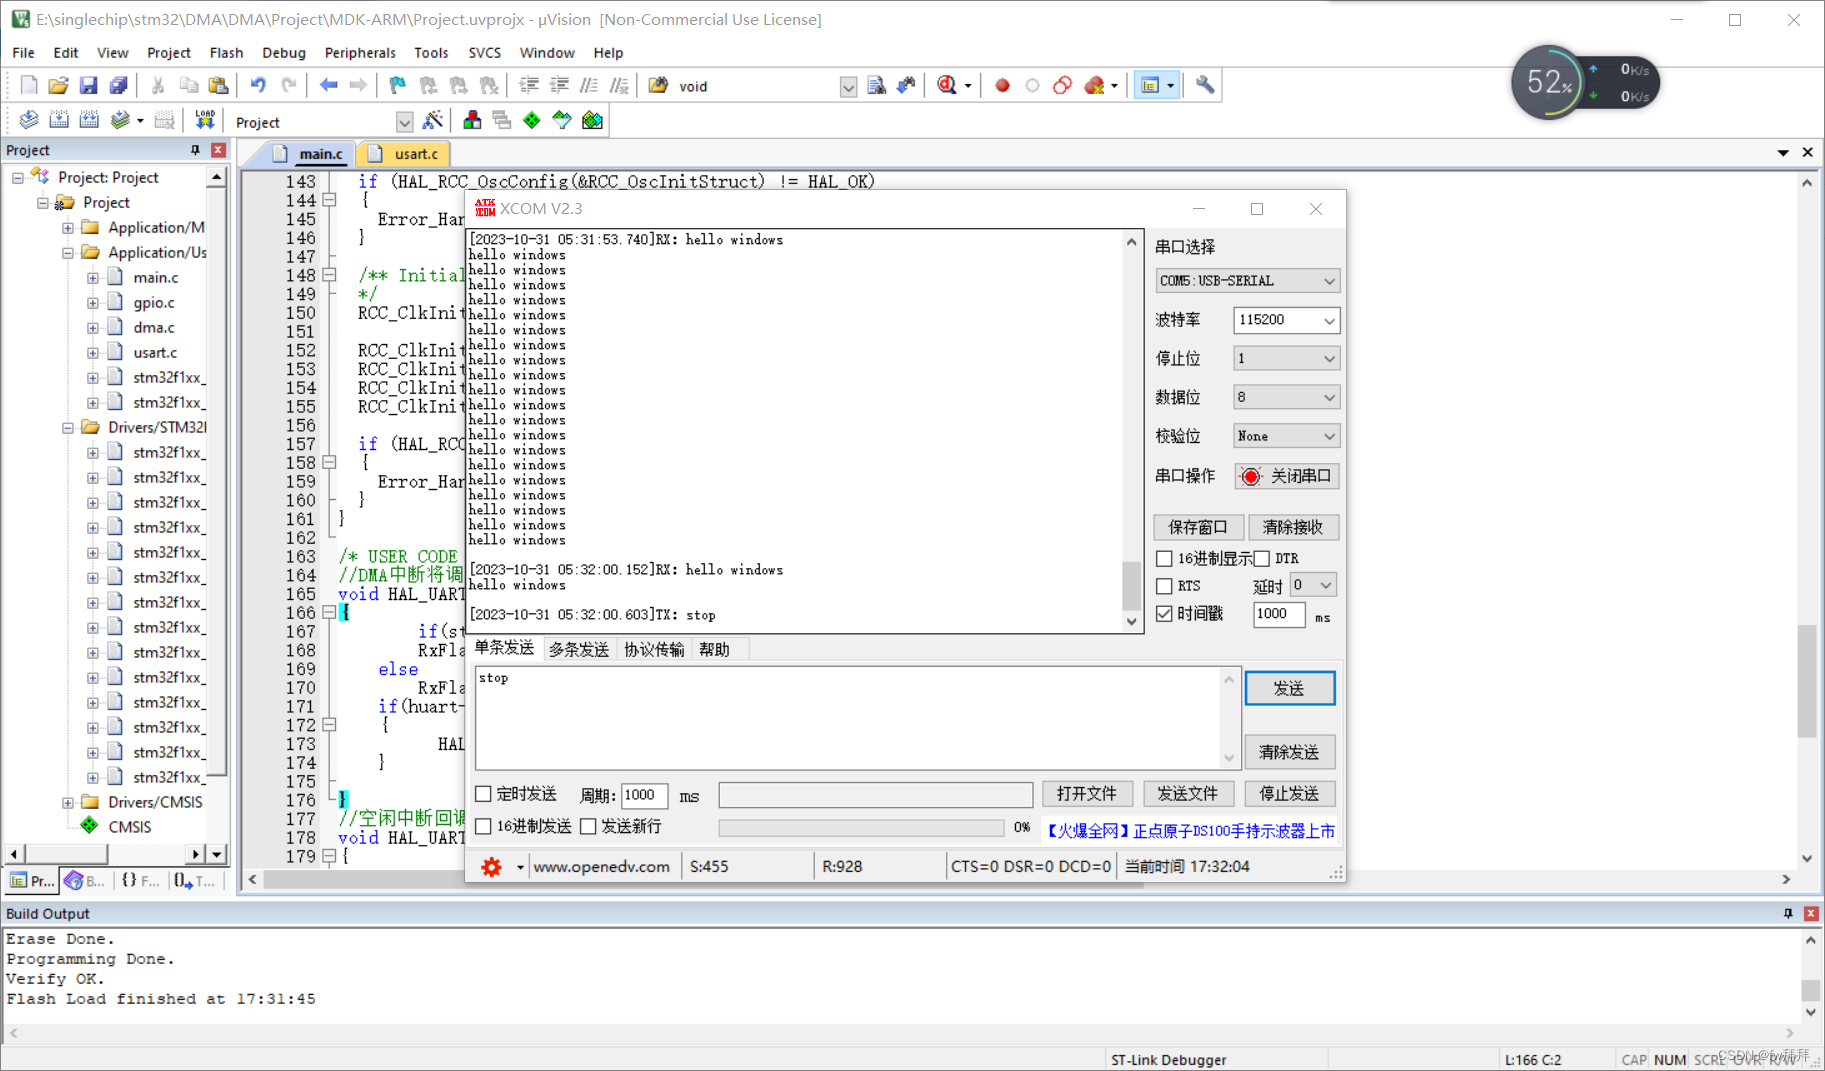Uncheck the 时间戳 timestamp checkbox
Screen dimensions: 1825x1071
click(1164, 614)
